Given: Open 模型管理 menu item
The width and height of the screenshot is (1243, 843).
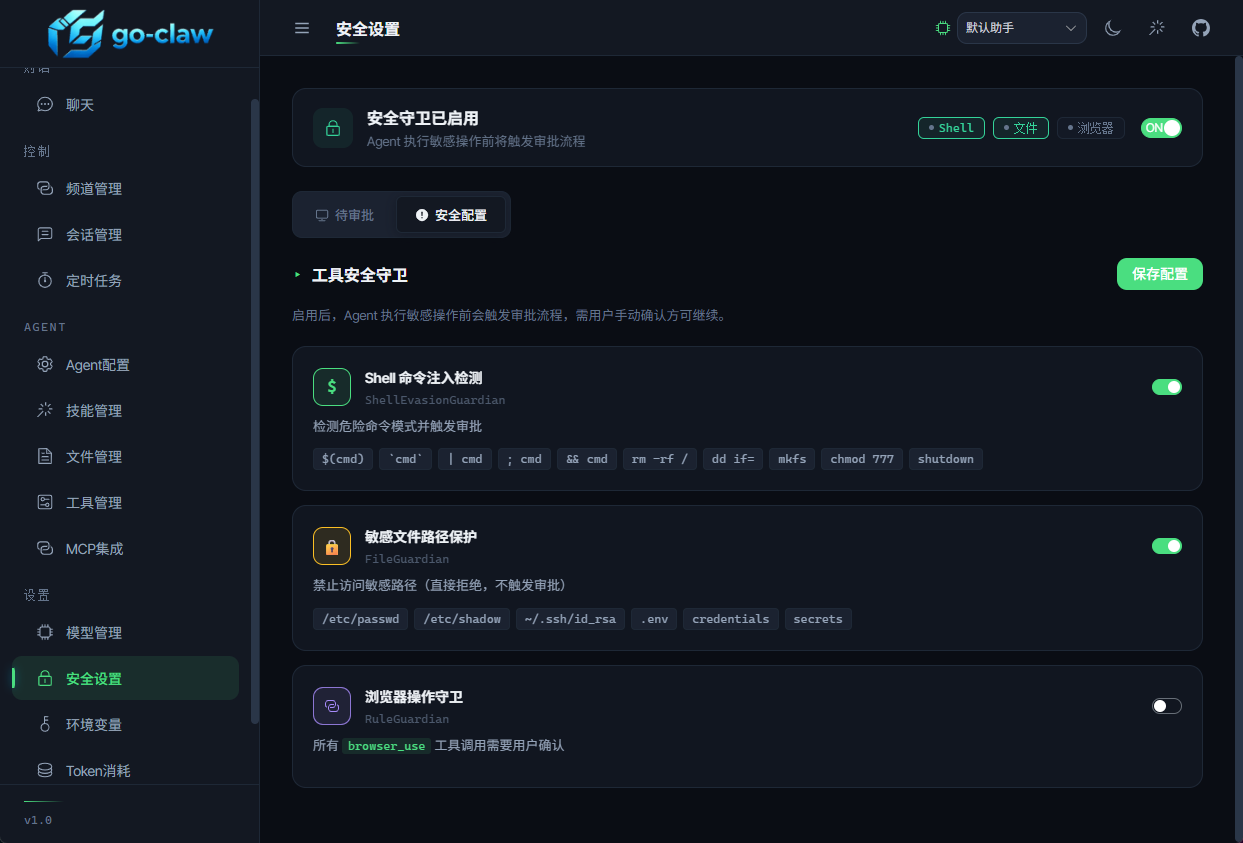Looking at the screenshot, I should click(x=126, y=632).
